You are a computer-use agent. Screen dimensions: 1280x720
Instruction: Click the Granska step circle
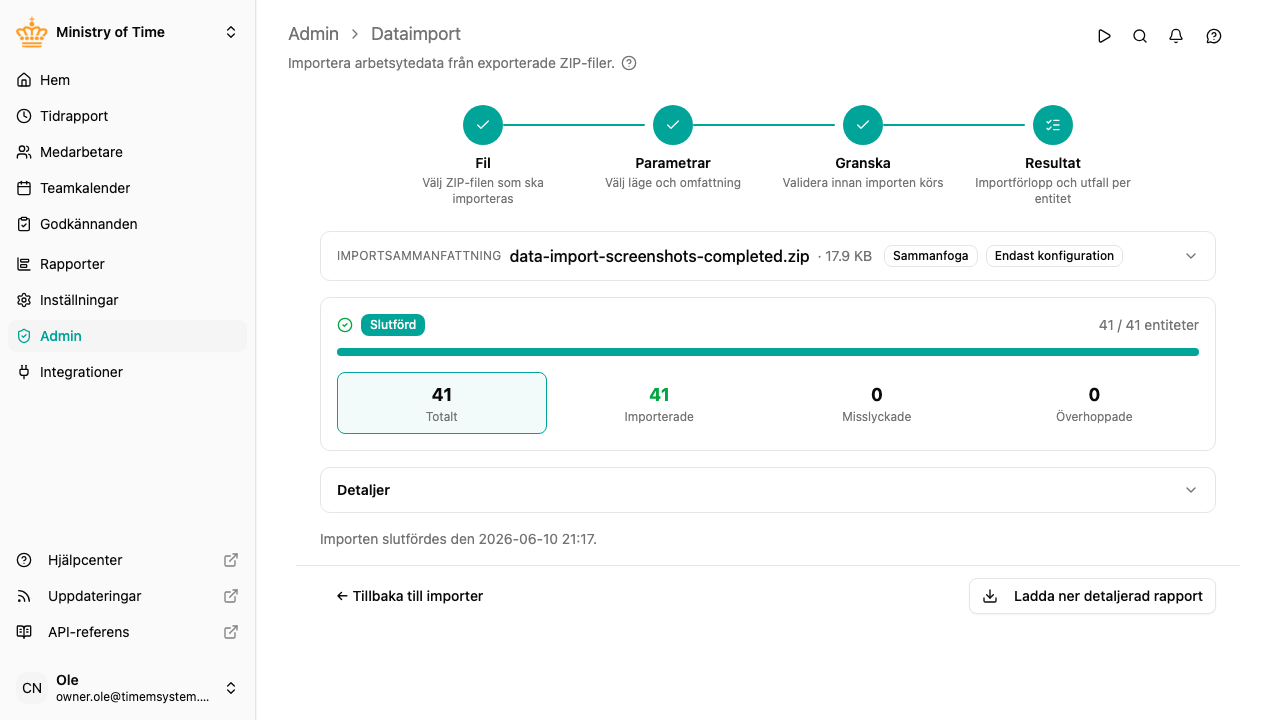[x=863, y=125]
